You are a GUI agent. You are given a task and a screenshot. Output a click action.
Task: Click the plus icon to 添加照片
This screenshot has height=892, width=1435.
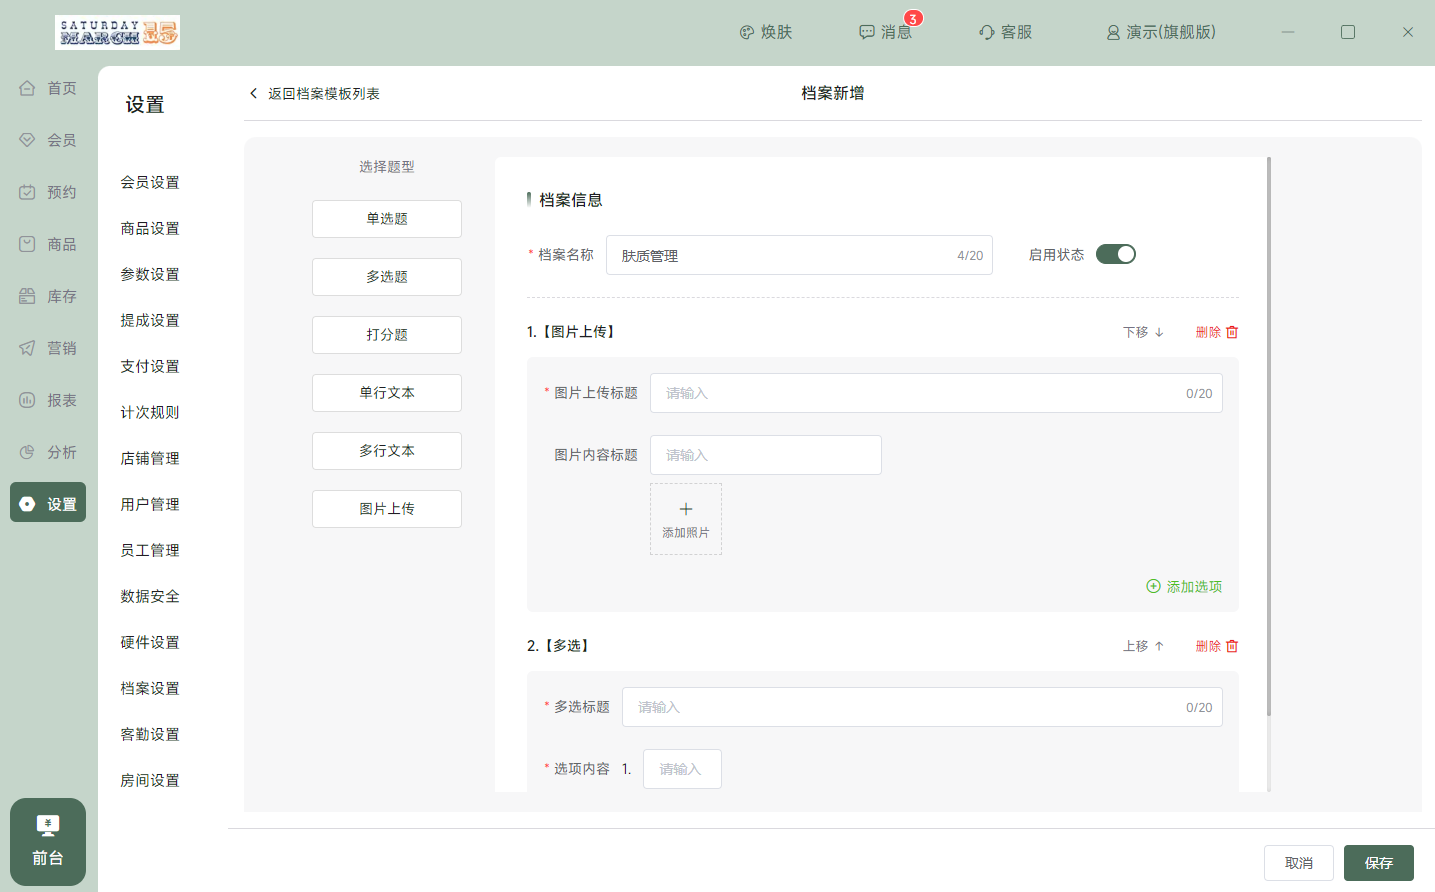[686, 509]
